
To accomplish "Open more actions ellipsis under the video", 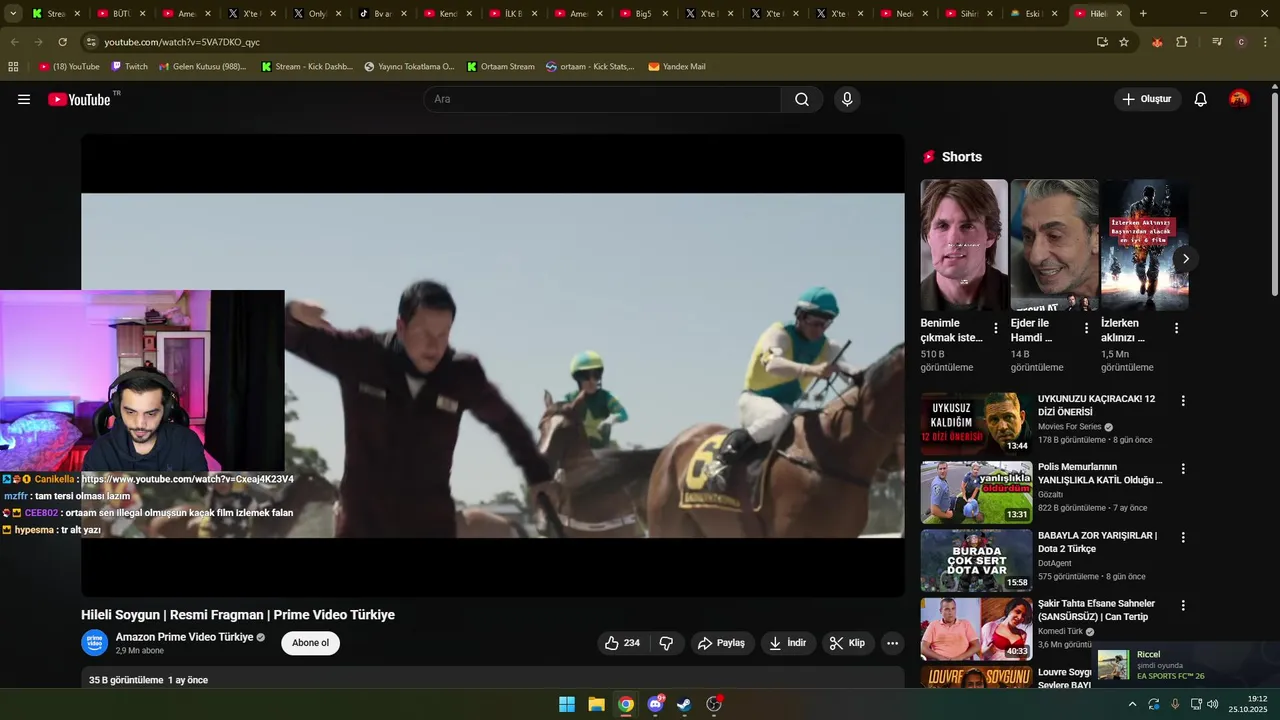I will 893,643.
